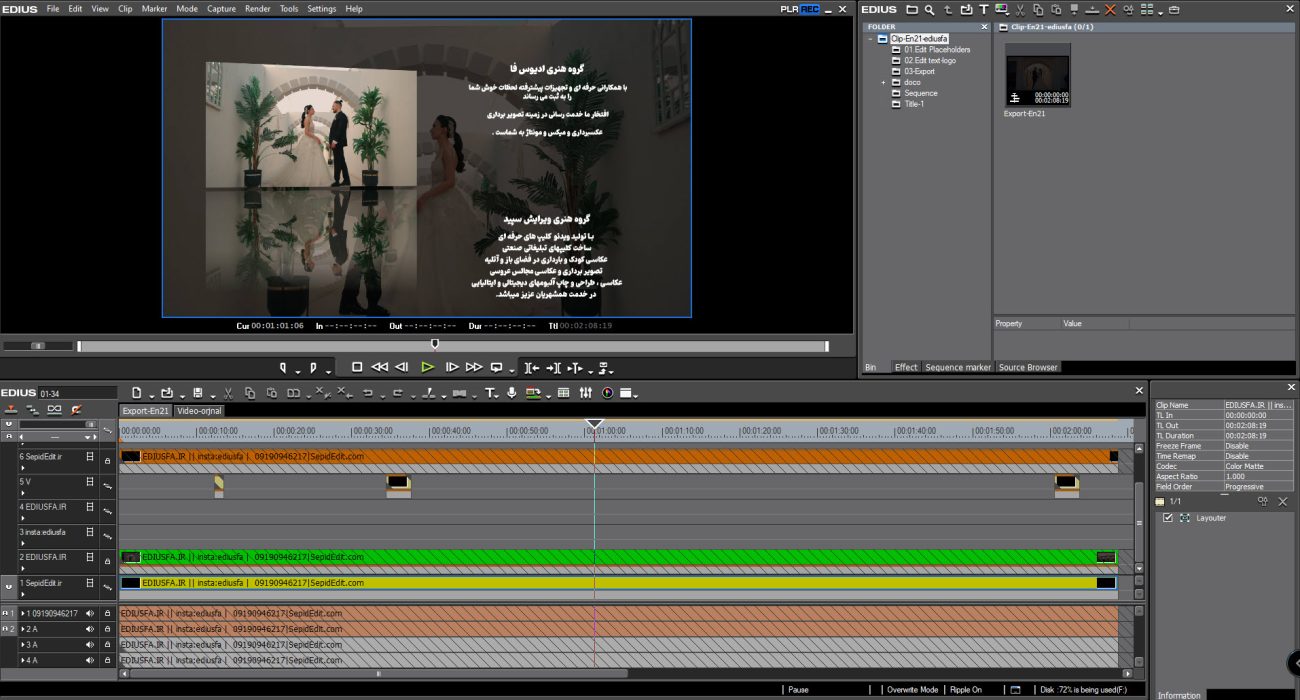Jump to next edit point

tap(554, 367)
